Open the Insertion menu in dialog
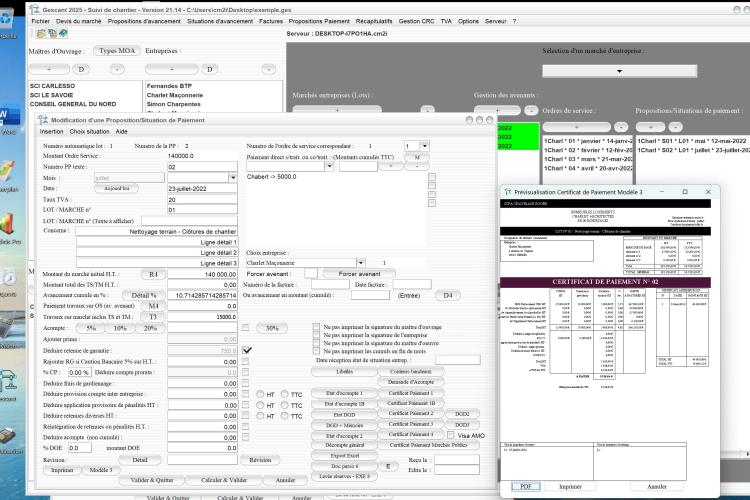750x500 pixels. [52, 132]
